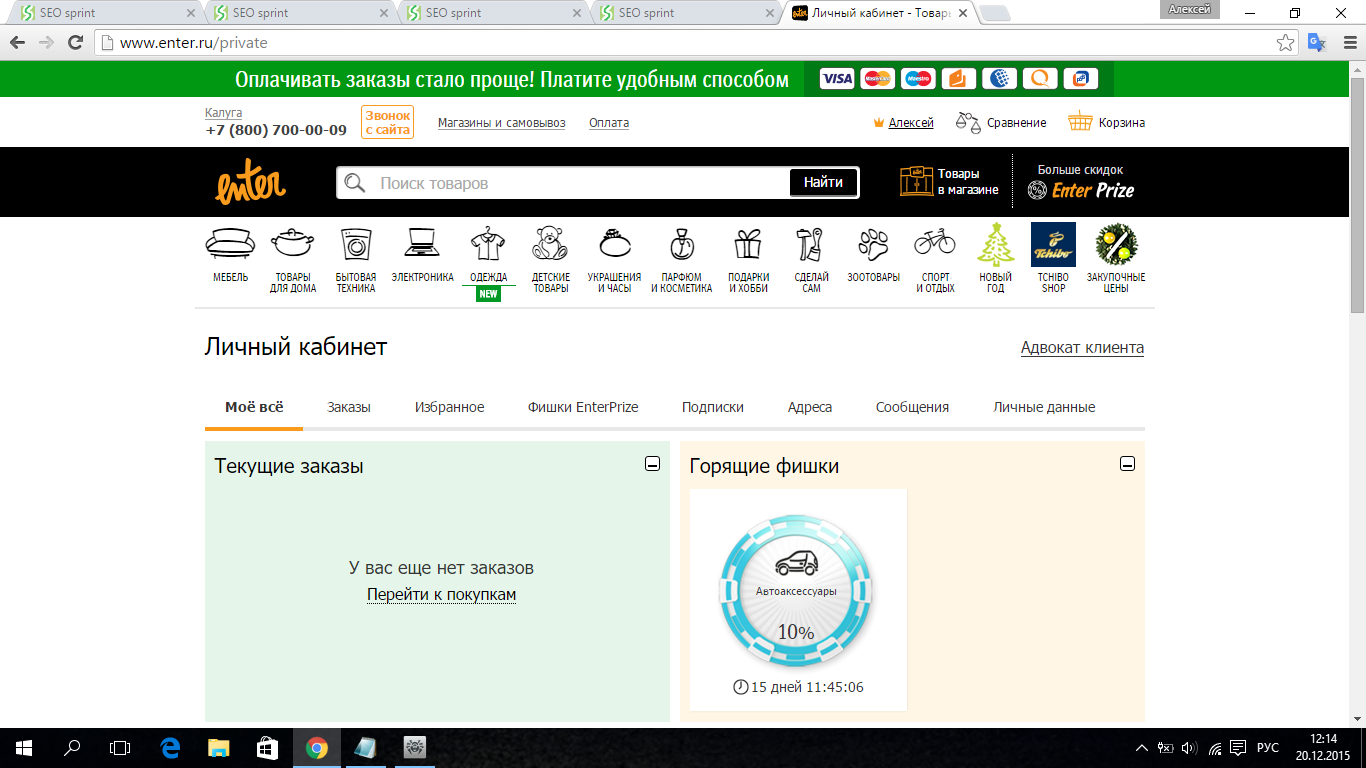Image resolution: width=1366 pixels, height=768 pixels.
Task: Select Бытовая техника washing machine icon
Action: click(x=355, y=244)
